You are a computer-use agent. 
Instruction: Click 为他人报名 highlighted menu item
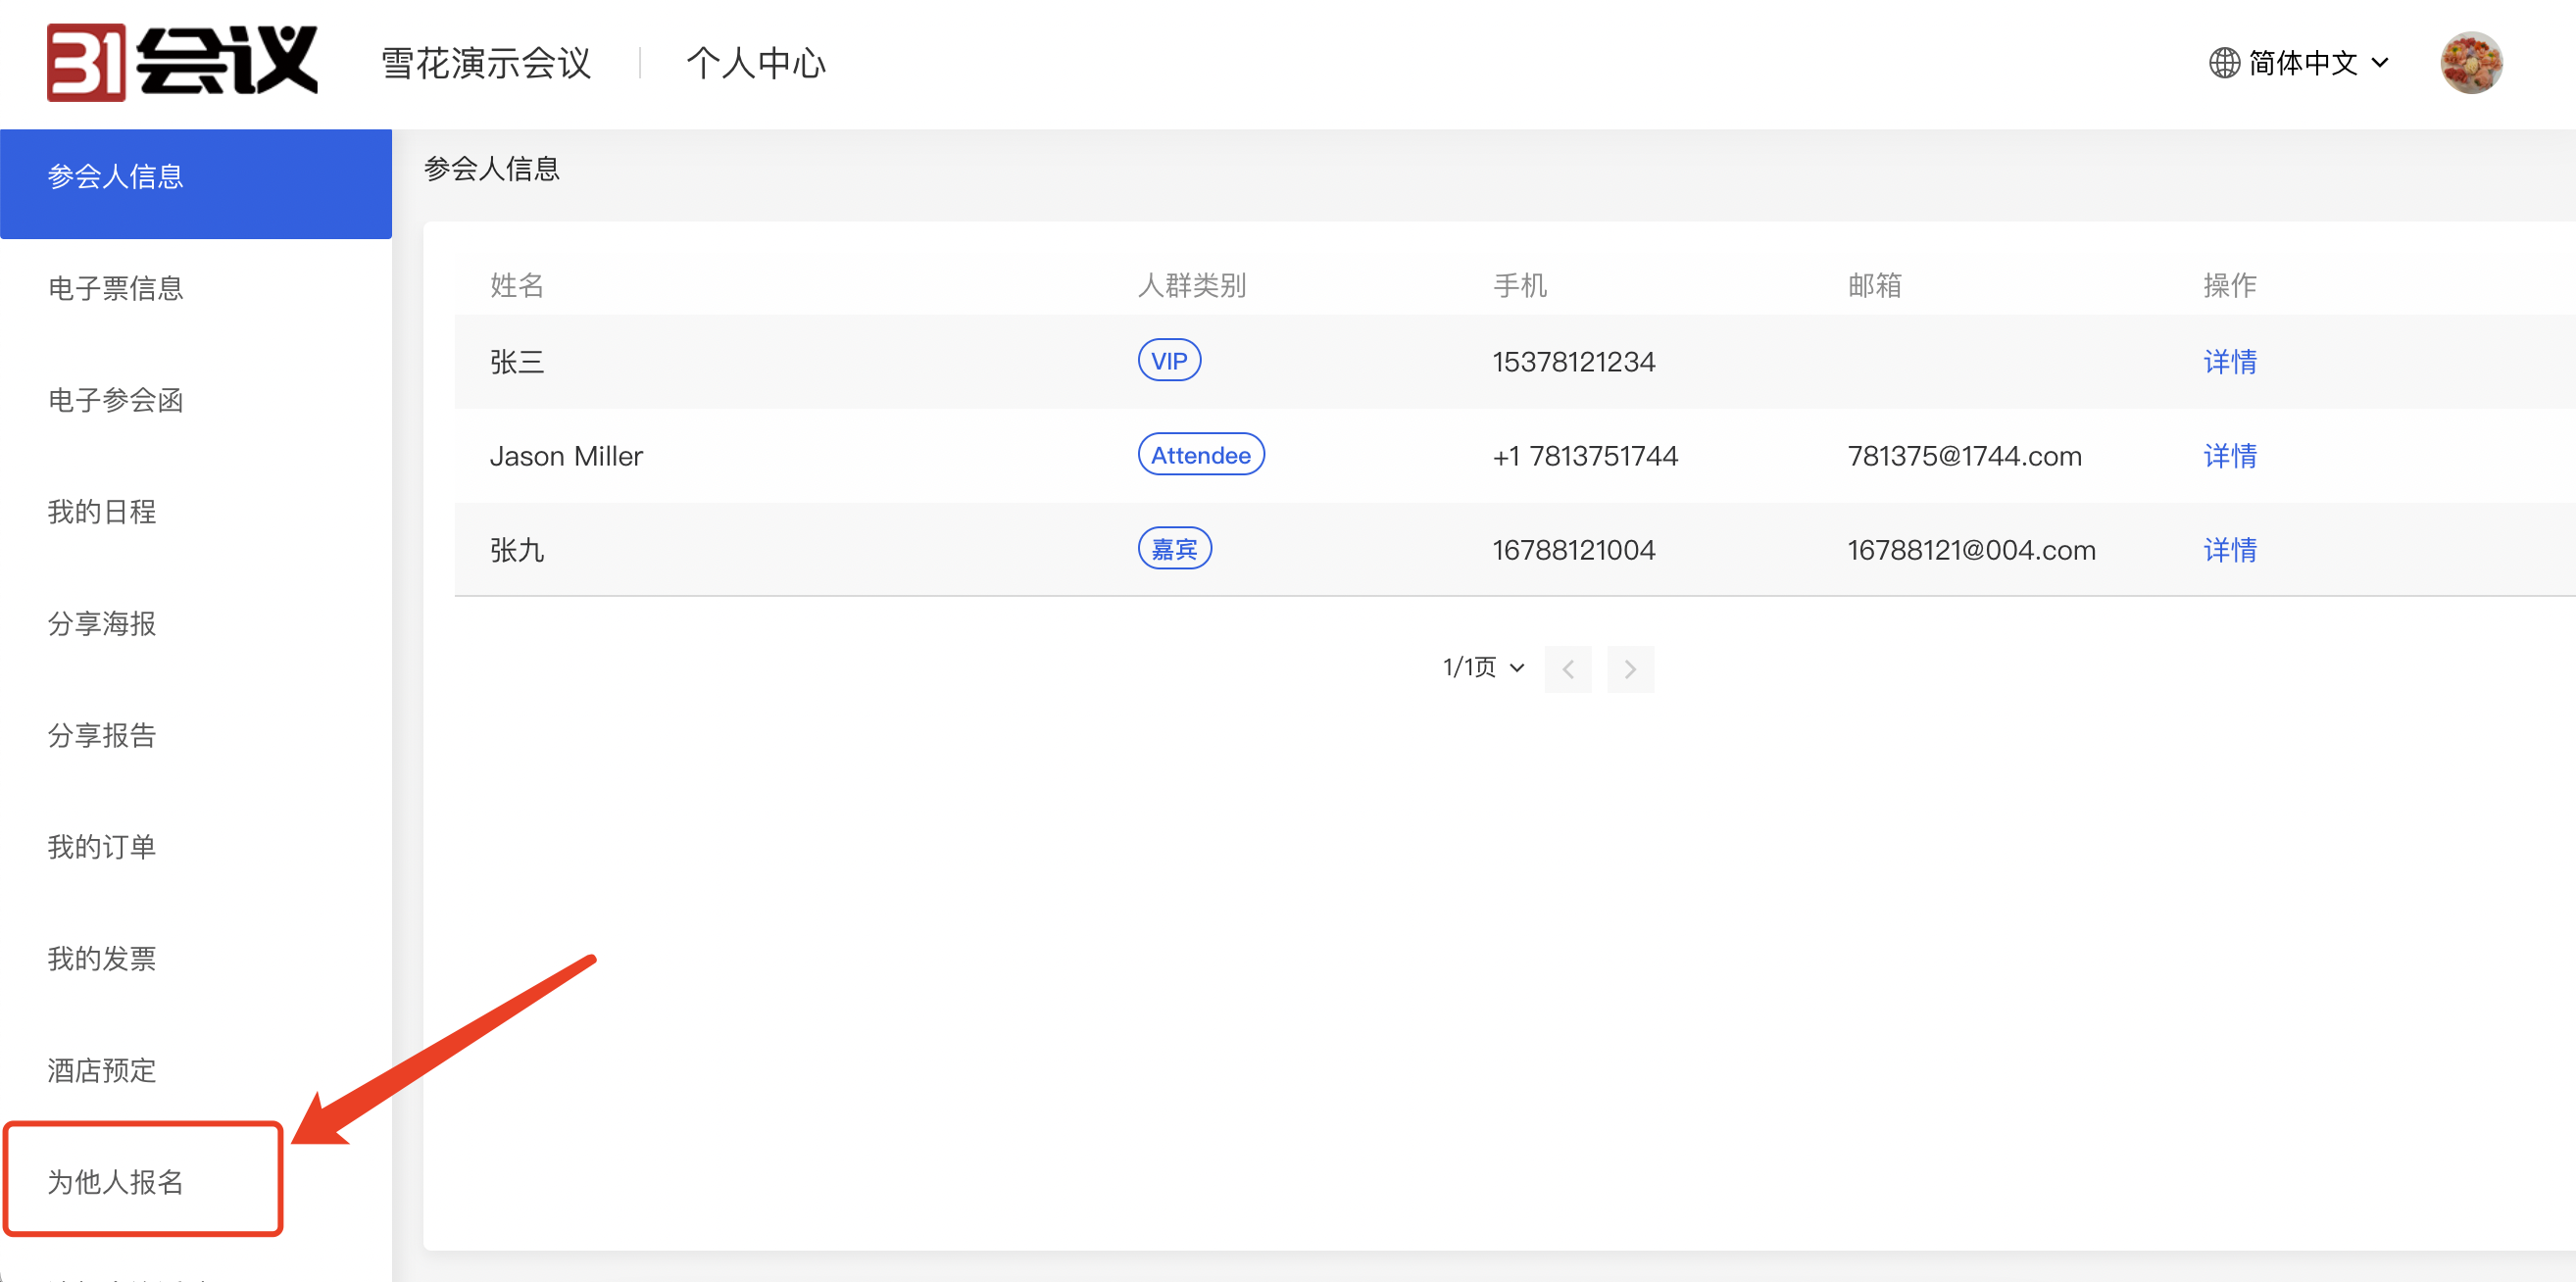[116, 1182]
